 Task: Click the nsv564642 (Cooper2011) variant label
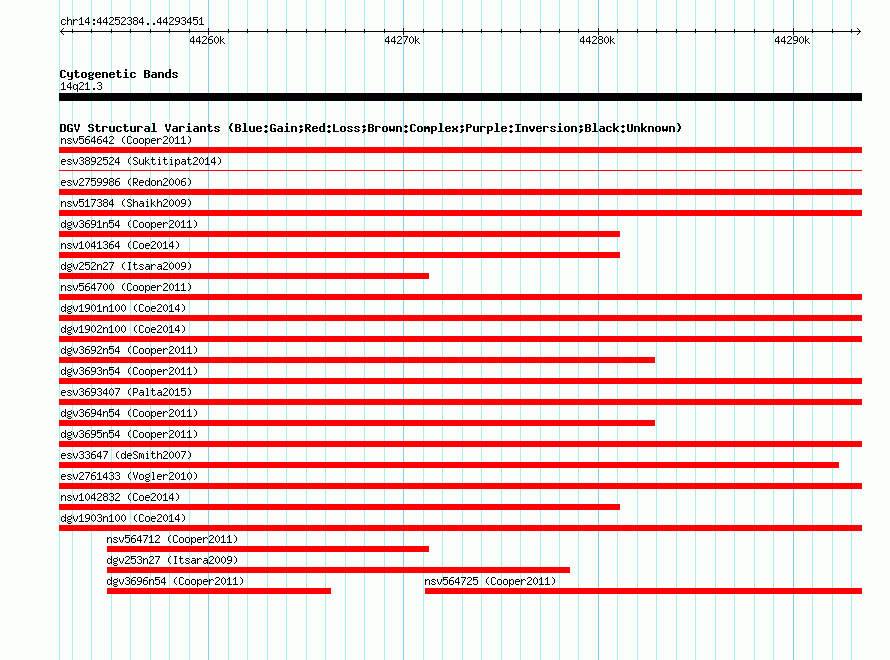tap(126, 140)
